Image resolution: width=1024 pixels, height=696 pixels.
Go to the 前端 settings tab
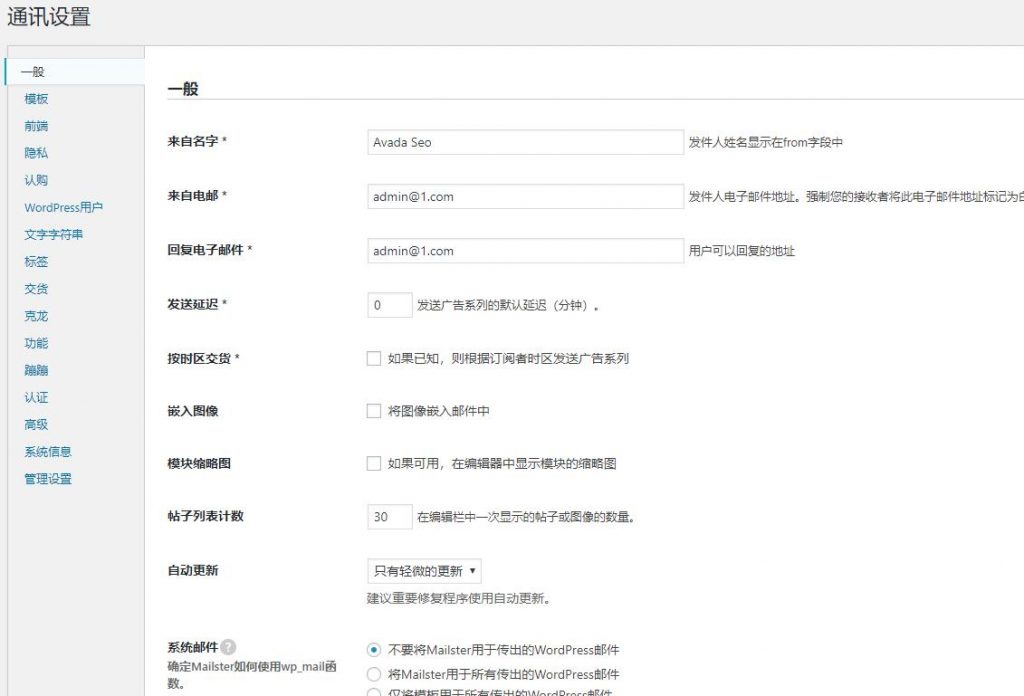pyautogui.click(x=36, y=126)
